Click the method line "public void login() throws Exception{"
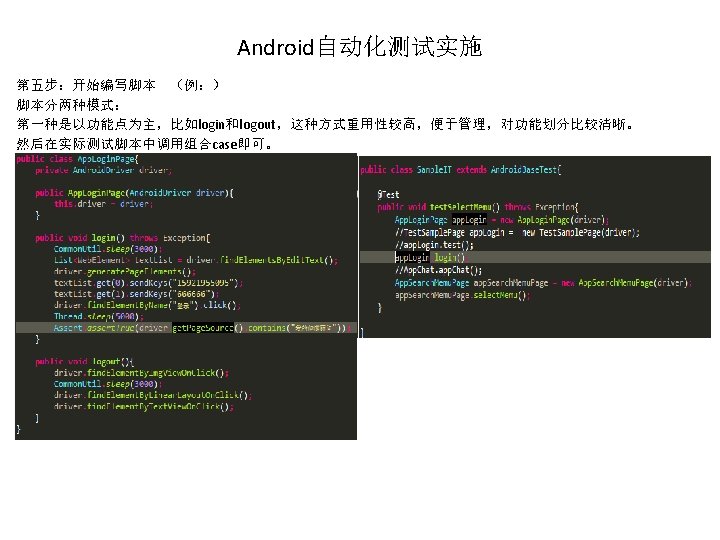This screenshot has height=540, width=720. click(x=123, y=238)
